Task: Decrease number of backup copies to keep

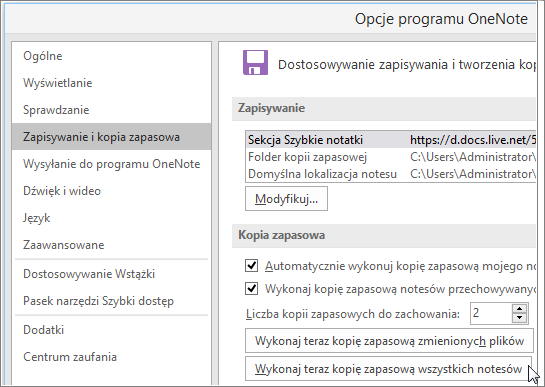Action: pos(520,318)
